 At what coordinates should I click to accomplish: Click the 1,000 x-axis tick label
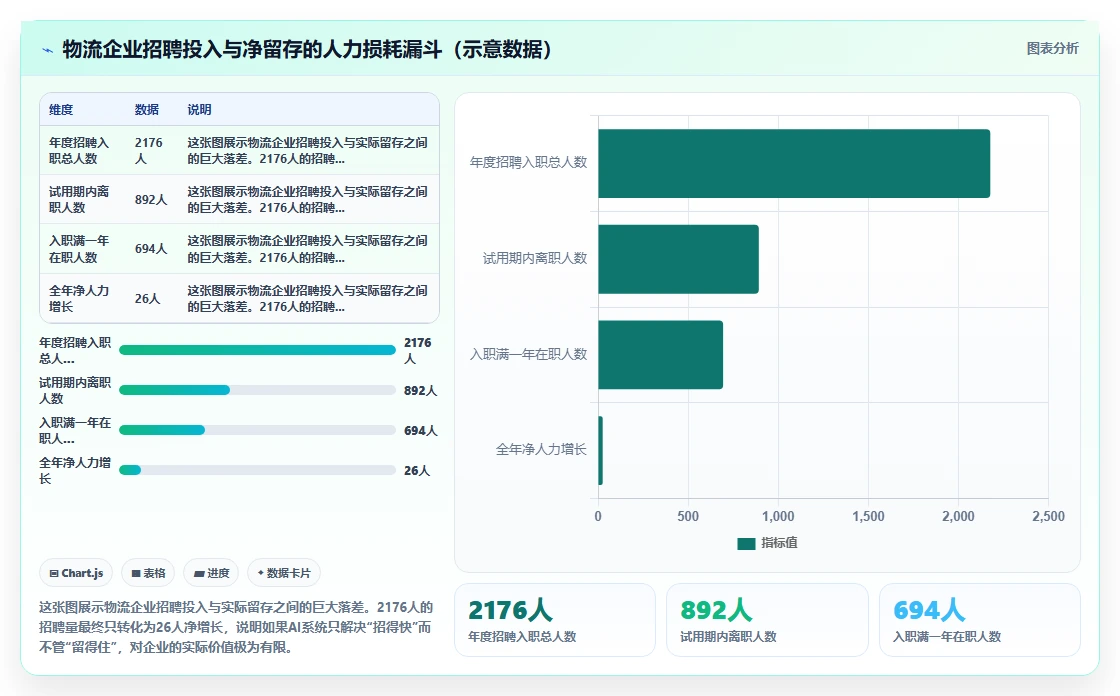click(778, 517)
